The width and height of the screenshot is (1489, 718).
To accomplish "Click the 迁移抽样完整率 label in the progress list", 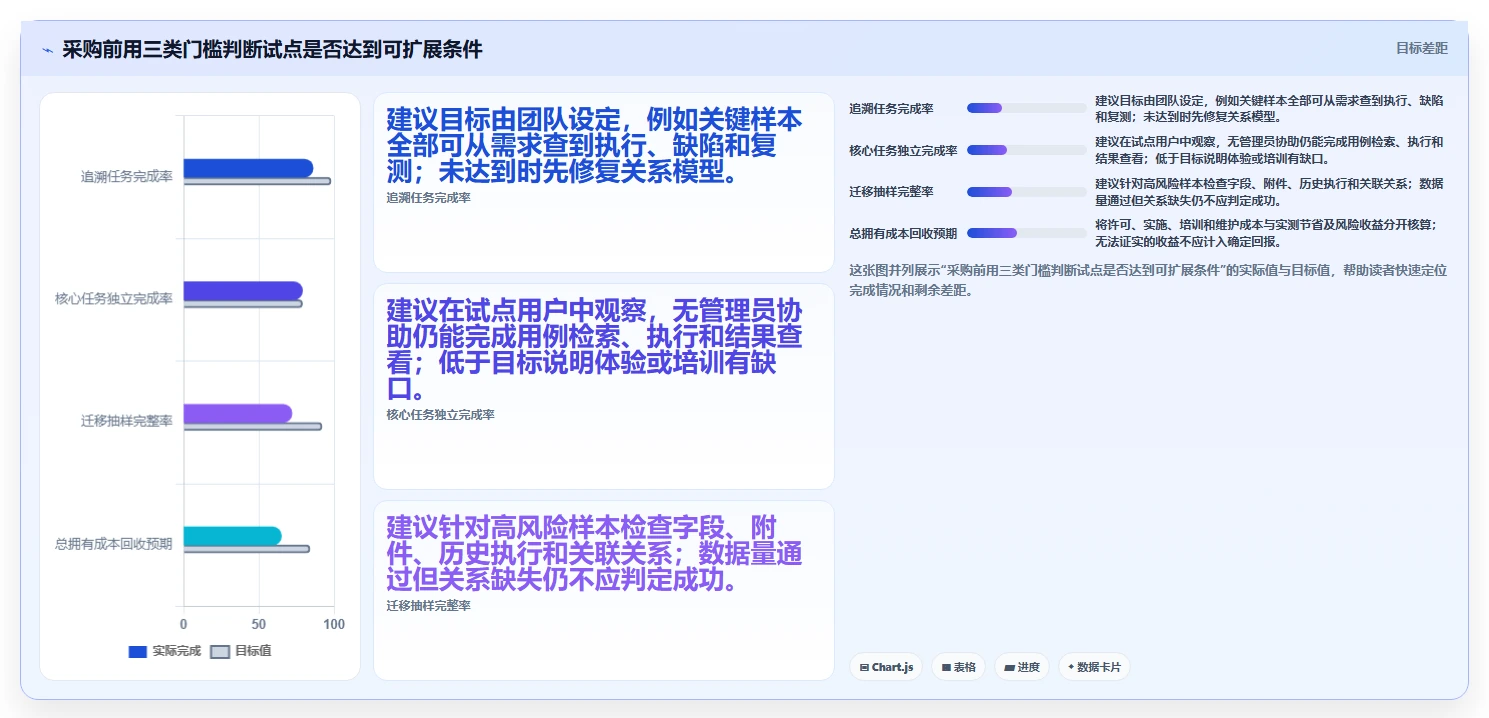I will coord(891,192).
